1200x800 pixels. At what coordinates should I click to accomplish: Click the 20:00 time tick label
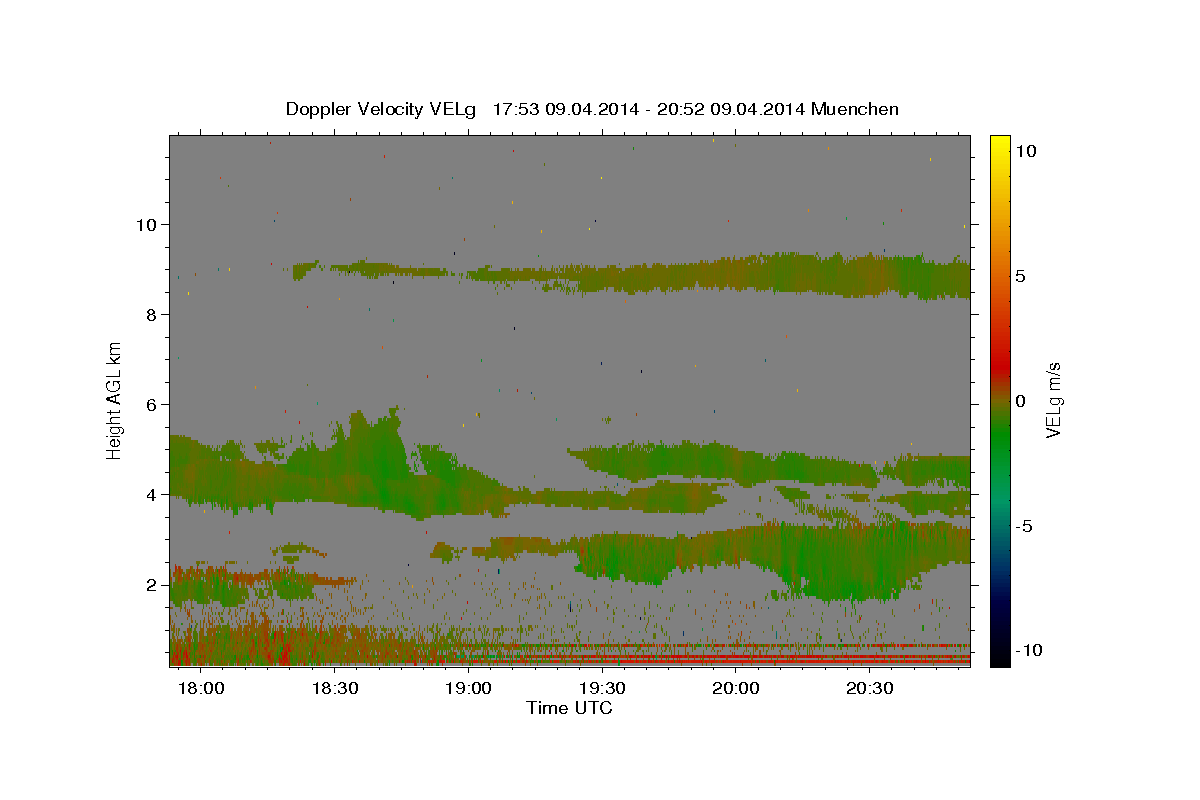tap(737, 688)
